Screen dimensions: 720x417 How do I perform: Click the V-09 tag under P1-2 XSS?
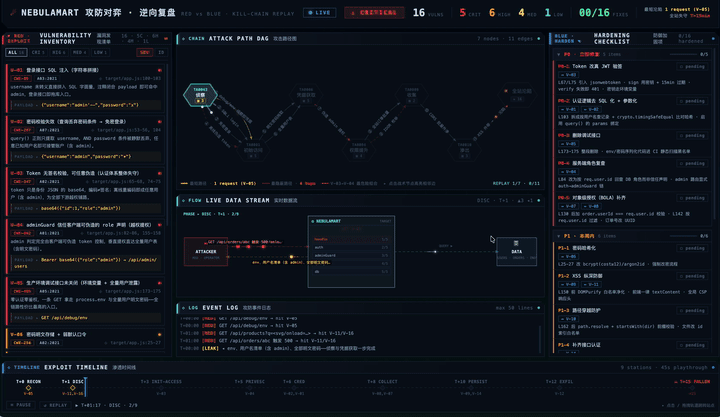[x=568, y=284]
